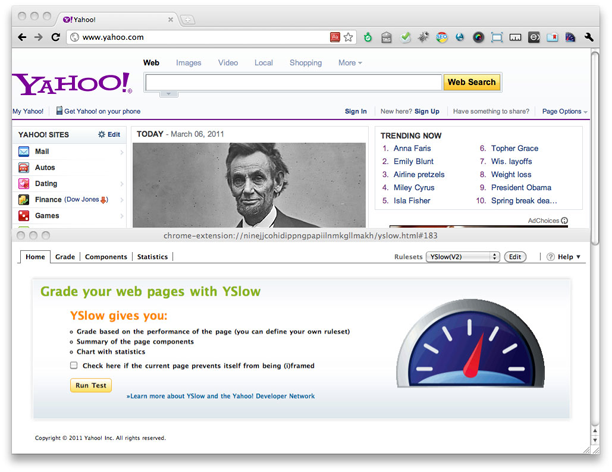612x472 pixels.
Task: Click the Games dice icon
Action: pos(23,216)
